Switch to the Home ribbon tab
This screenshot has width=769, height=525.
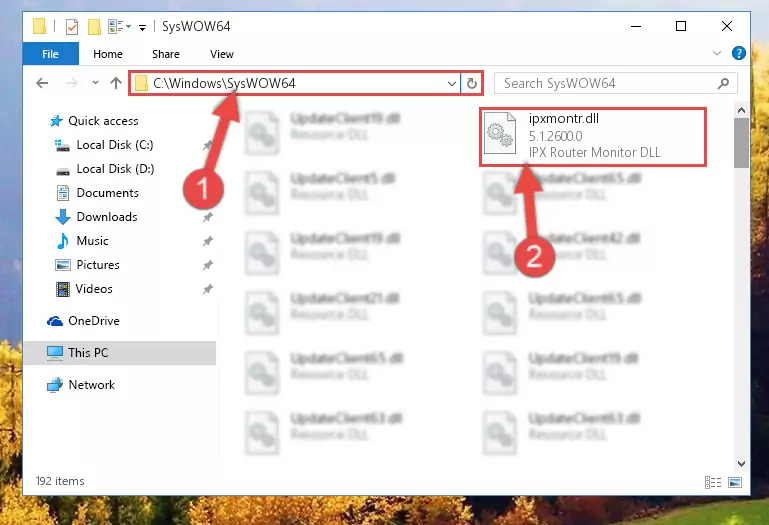click(x=108, y=54)
